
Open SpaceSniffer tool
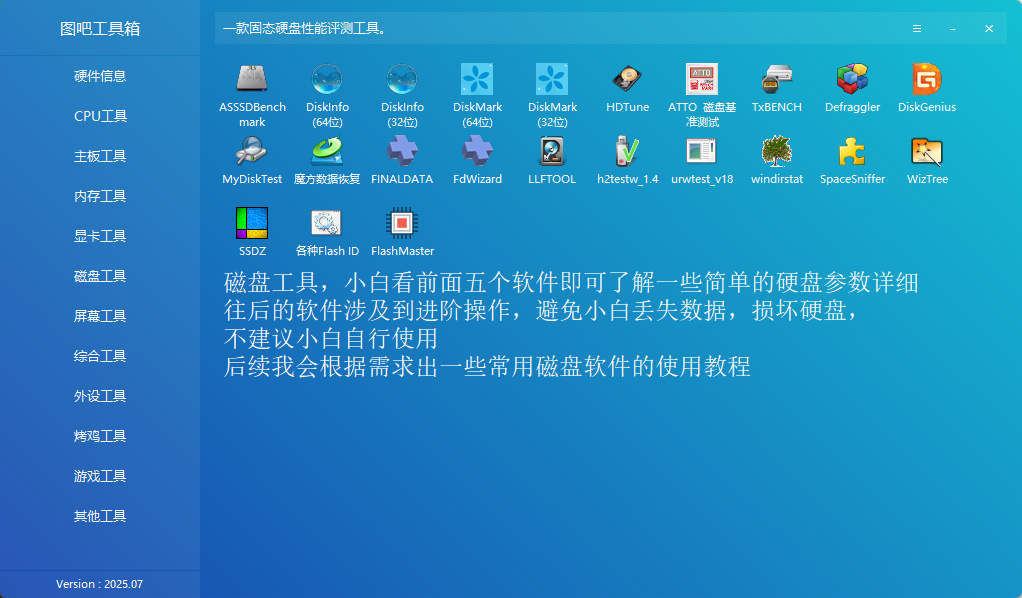tap(852, 160)
